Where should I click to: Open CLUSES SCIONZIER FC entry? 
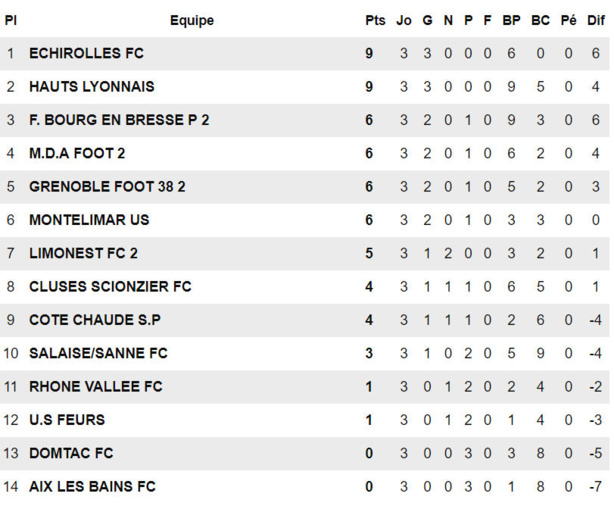[110, 287]
